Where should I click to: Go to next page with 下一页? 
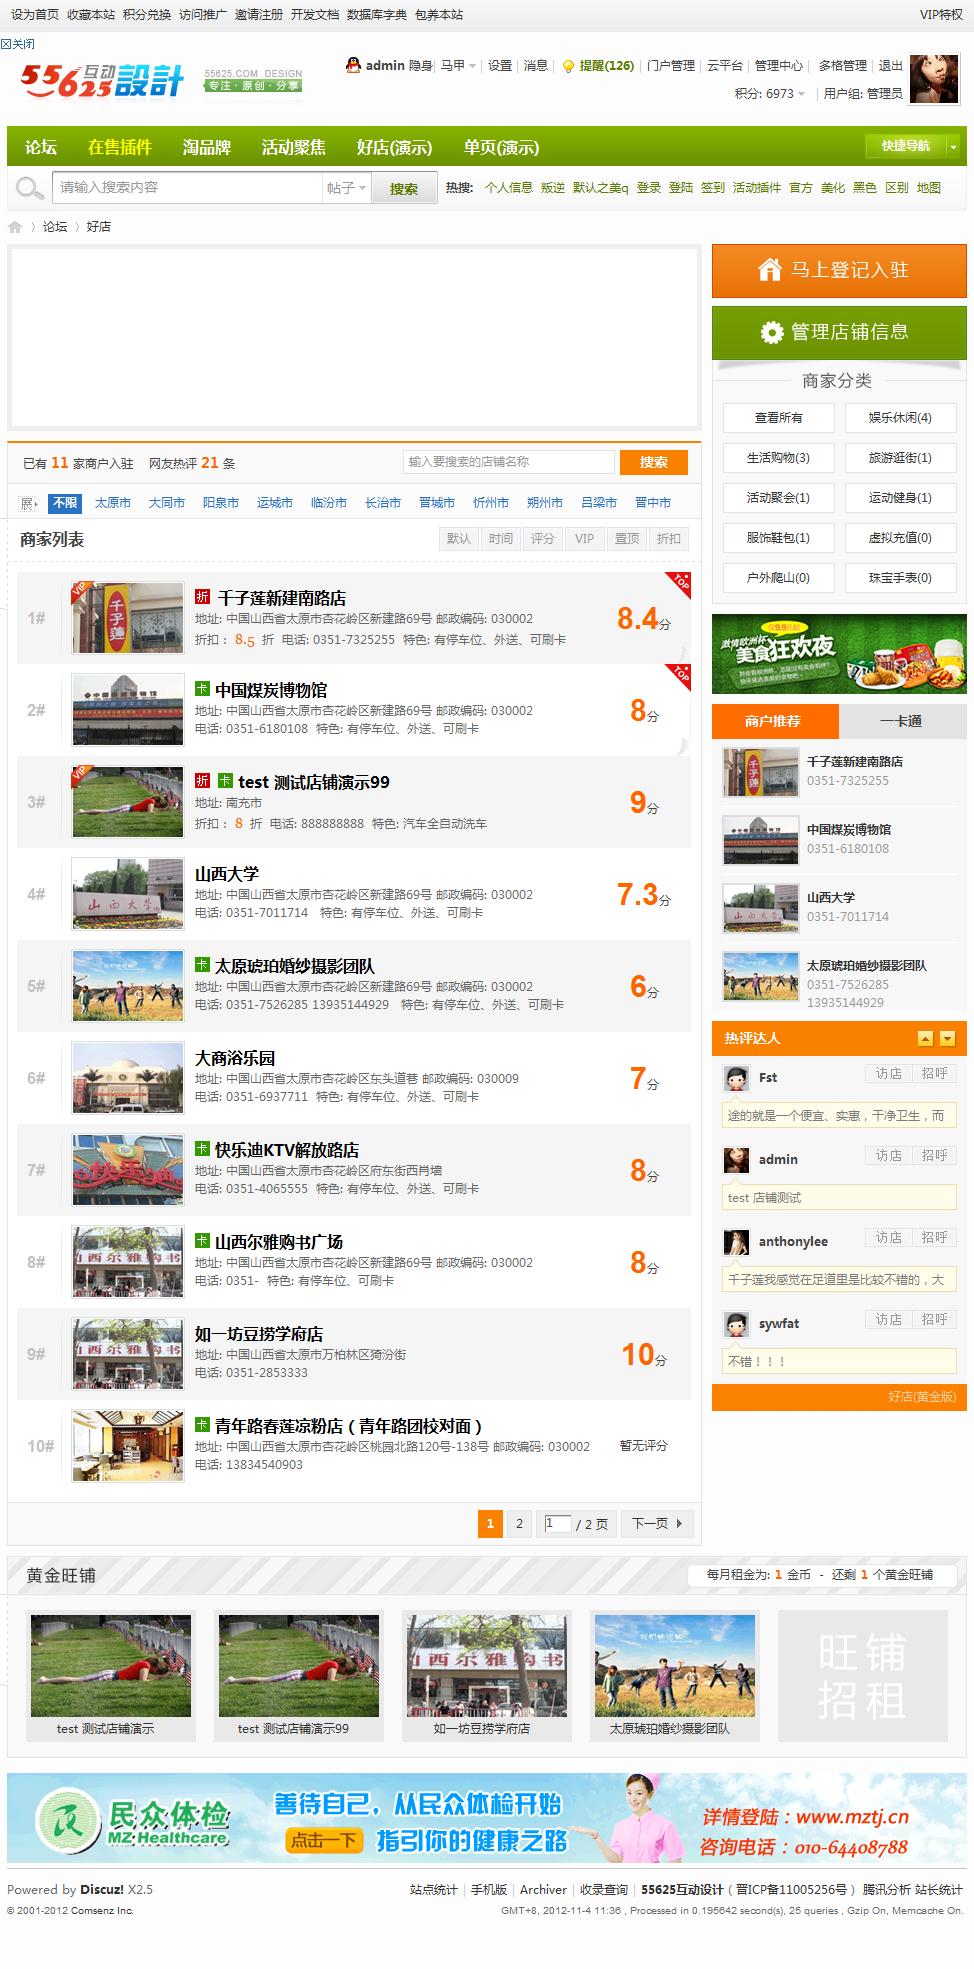click(657, 1524)
